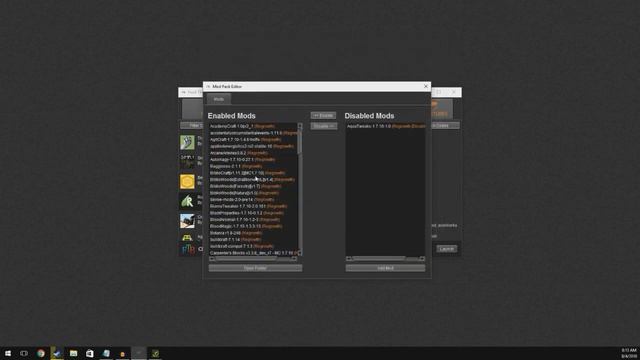This screenshot has width=640, height=360.
Task: Click the Add Mod button
Action: [x=385, y=268]
